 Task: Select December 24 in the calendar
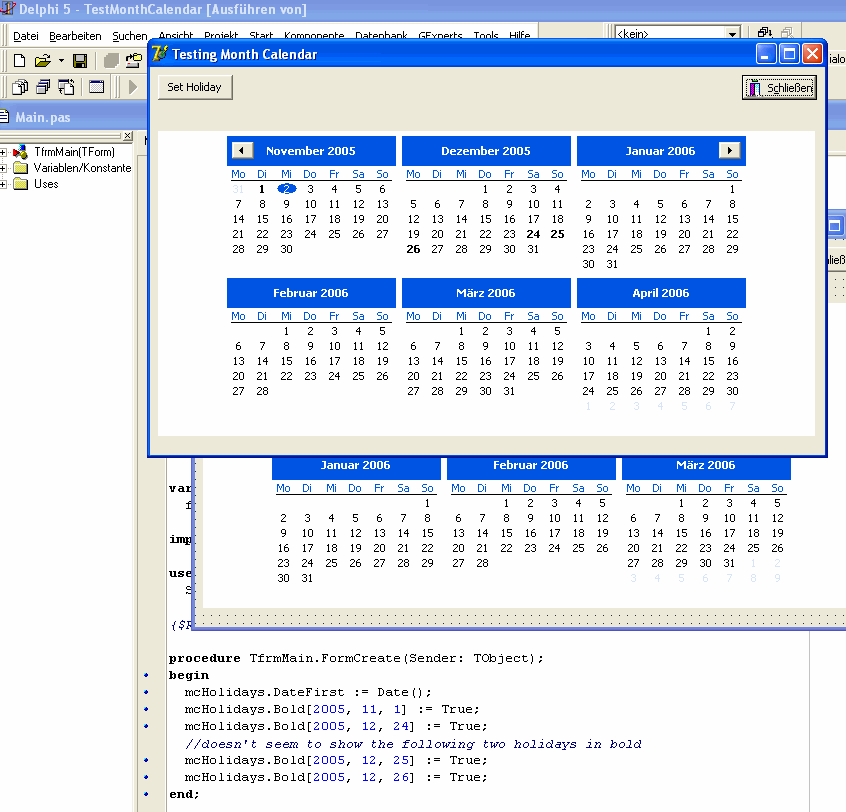coord(533,234)
